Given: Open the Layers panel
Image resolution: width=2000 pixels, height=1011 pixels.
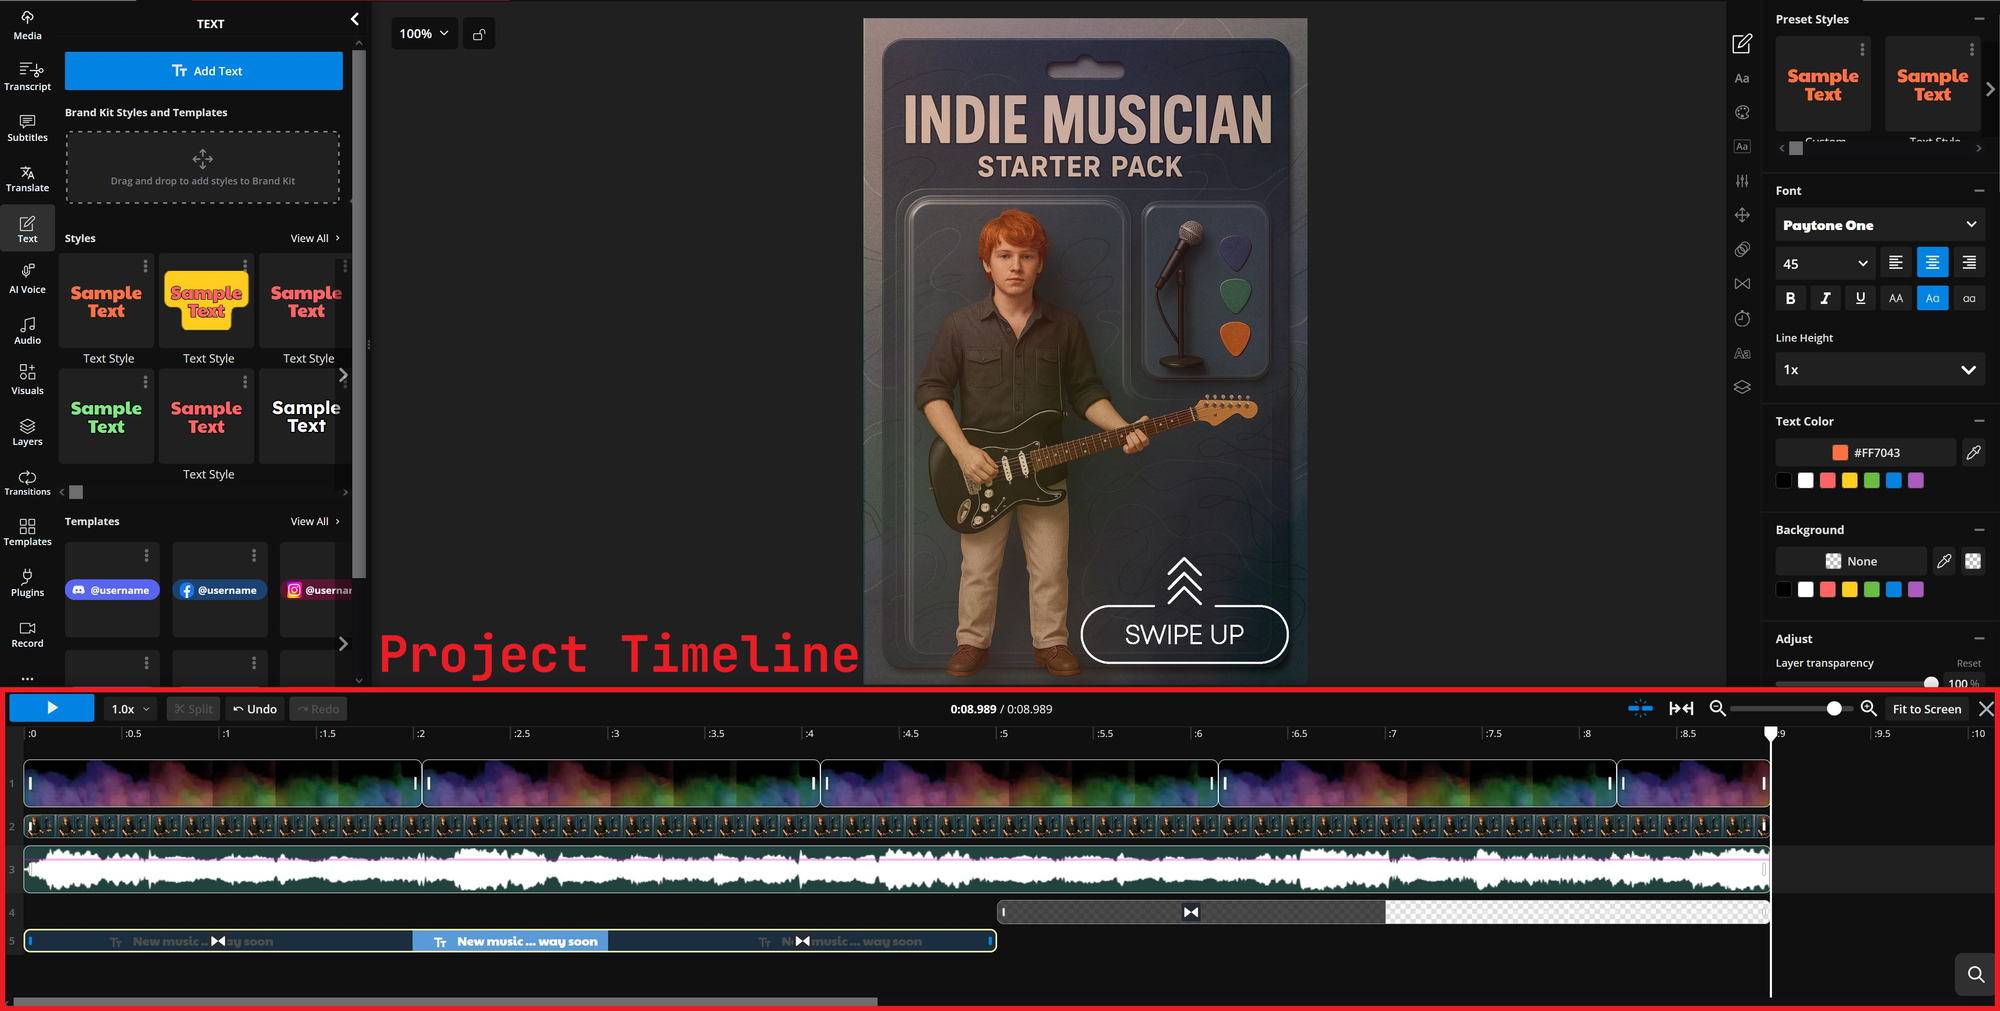Looking at the screenshot, I should coord(27,431).
